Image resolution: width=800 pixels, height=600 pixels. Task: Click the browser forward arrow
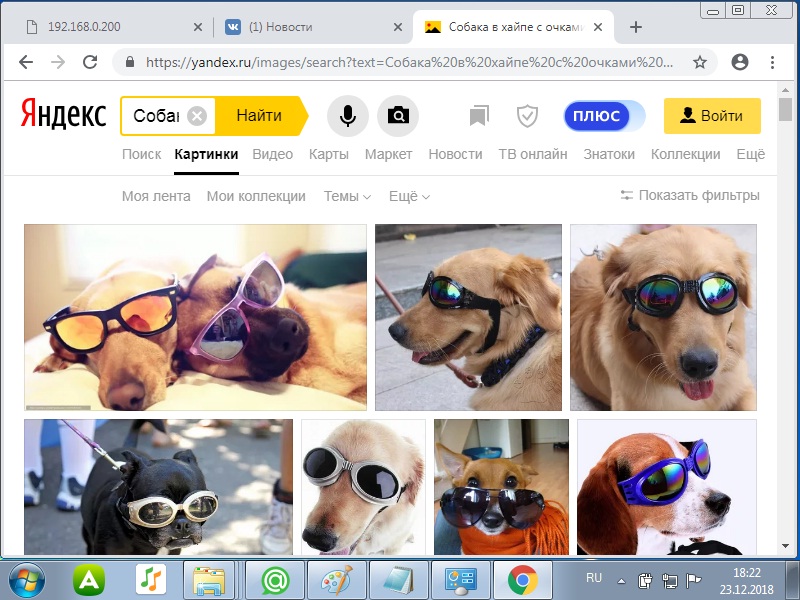pyautogui.click(x=58, y=62)
